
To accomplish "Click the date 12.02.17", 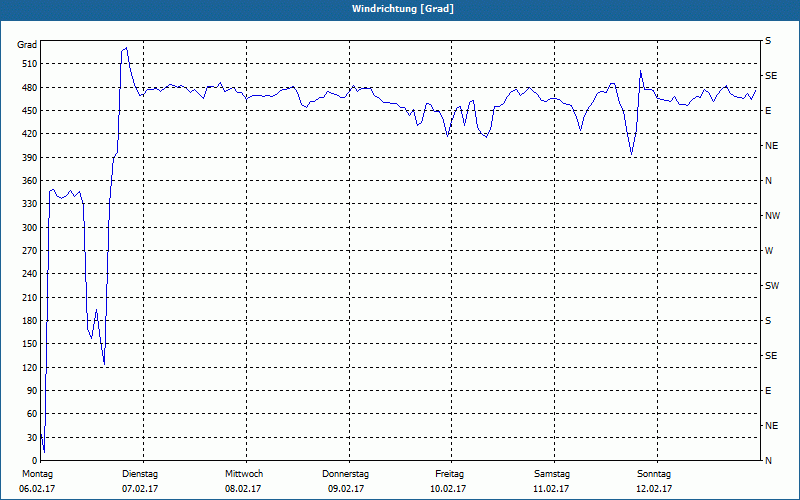I will coord(654,489).
